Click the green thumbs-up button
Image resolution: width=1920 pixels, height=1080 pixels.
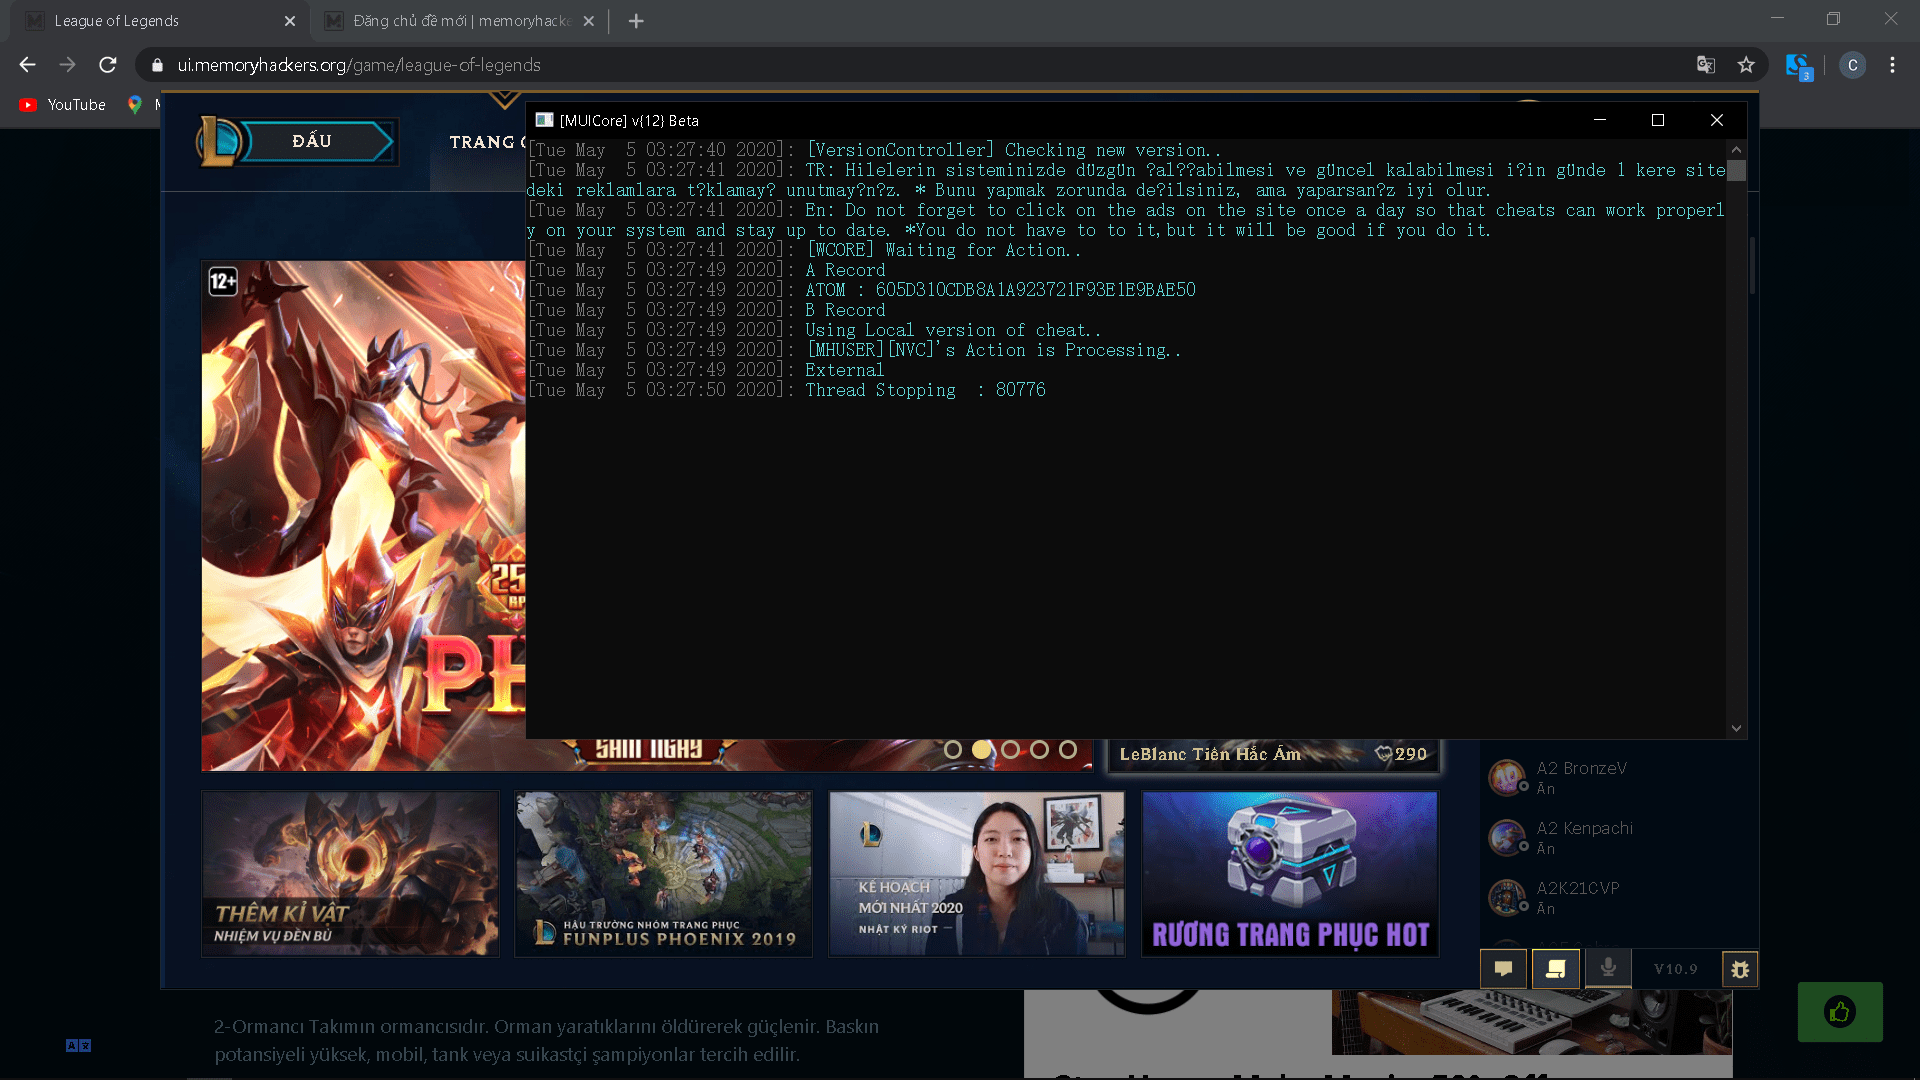(x=1840, y=1012)
